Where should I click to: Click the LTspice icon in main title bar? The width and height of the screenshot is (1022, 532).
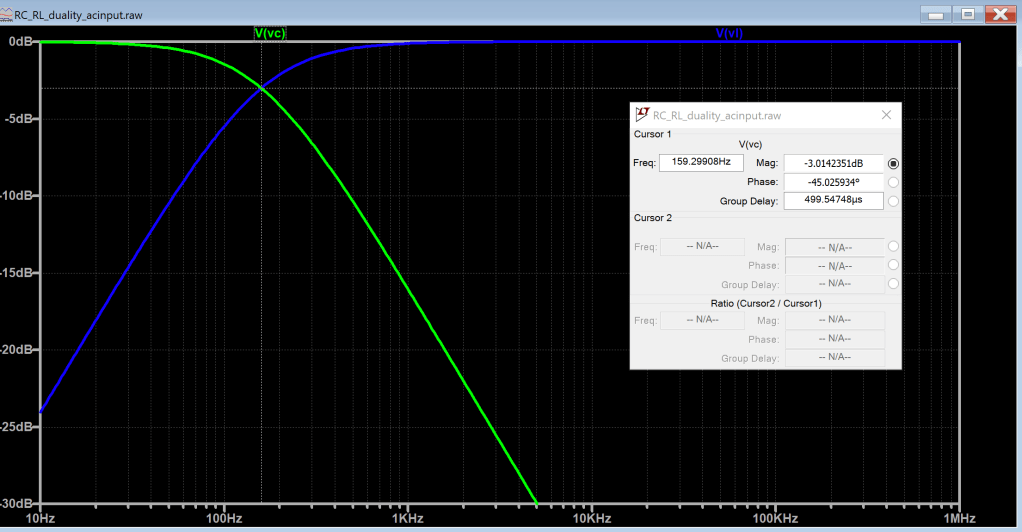pyautogui.click(x=7, y=14)
